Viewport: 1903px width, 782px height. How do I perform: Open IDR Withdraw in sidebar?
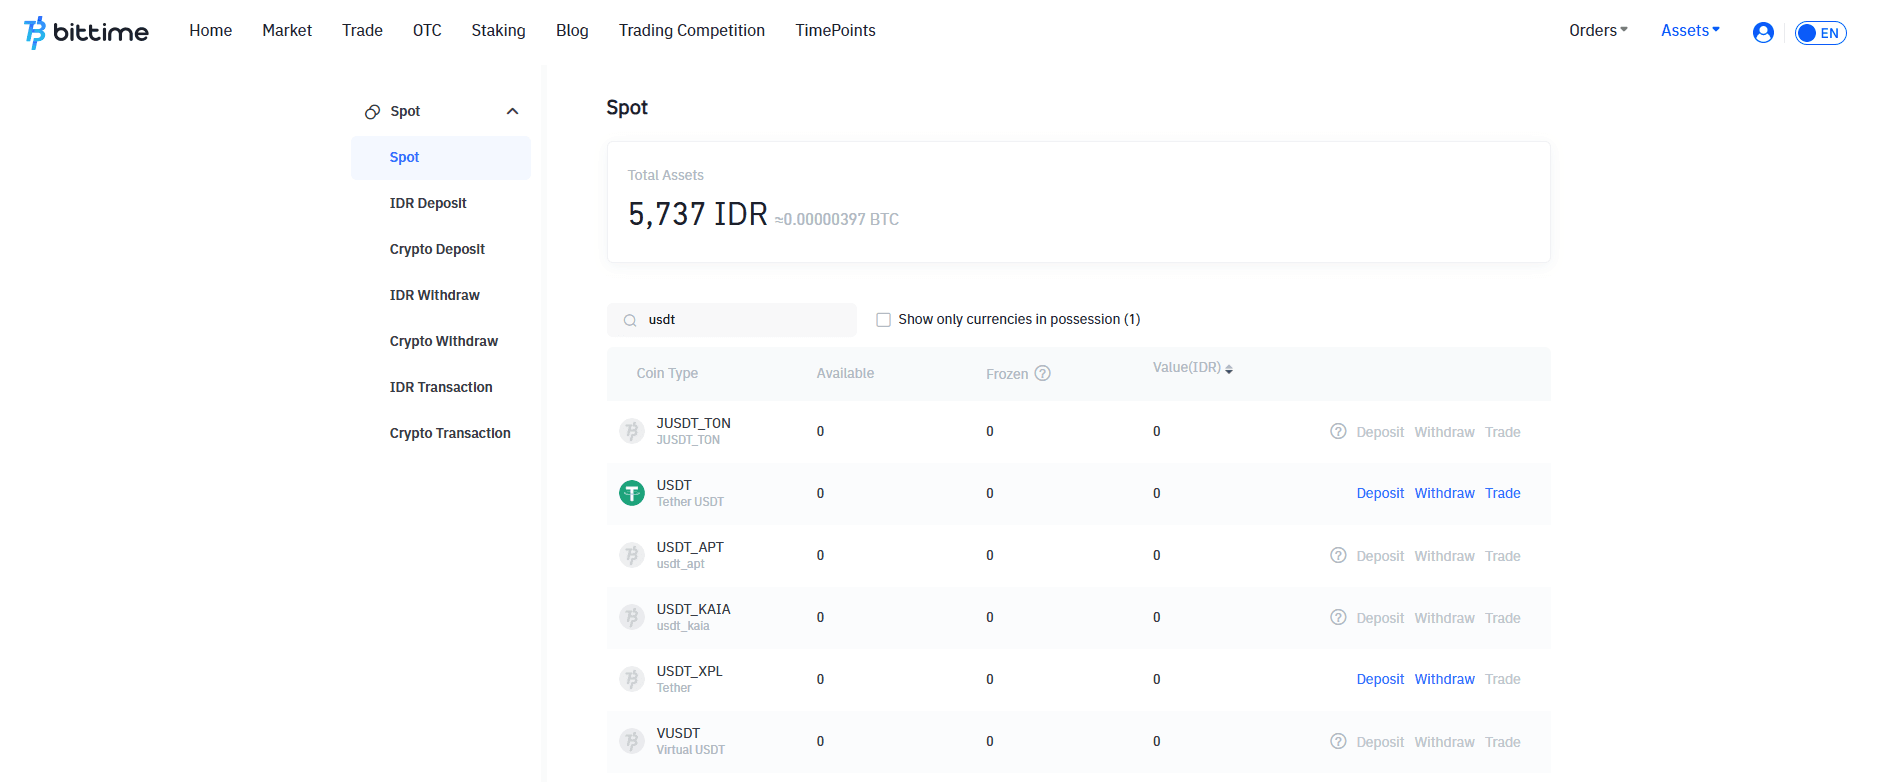pyautogui.click(x=434, y=296)
